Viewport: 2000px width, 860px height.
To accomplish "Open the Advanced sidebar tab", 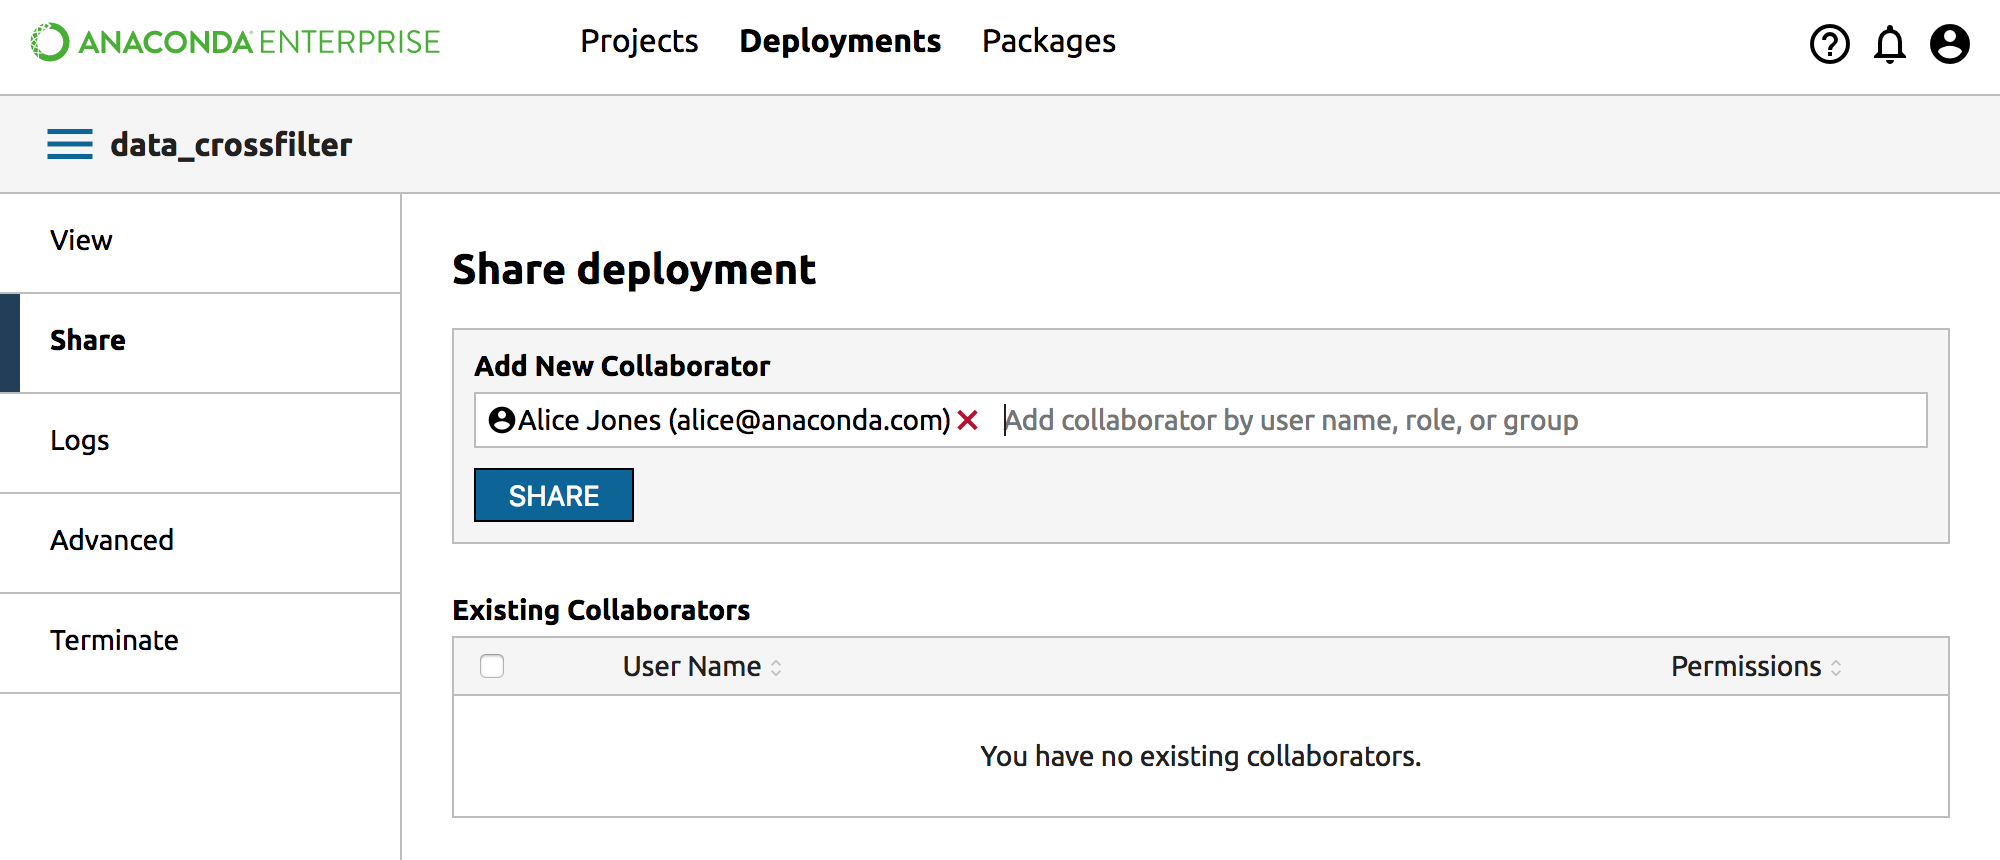I will click(x=112, y=540).
